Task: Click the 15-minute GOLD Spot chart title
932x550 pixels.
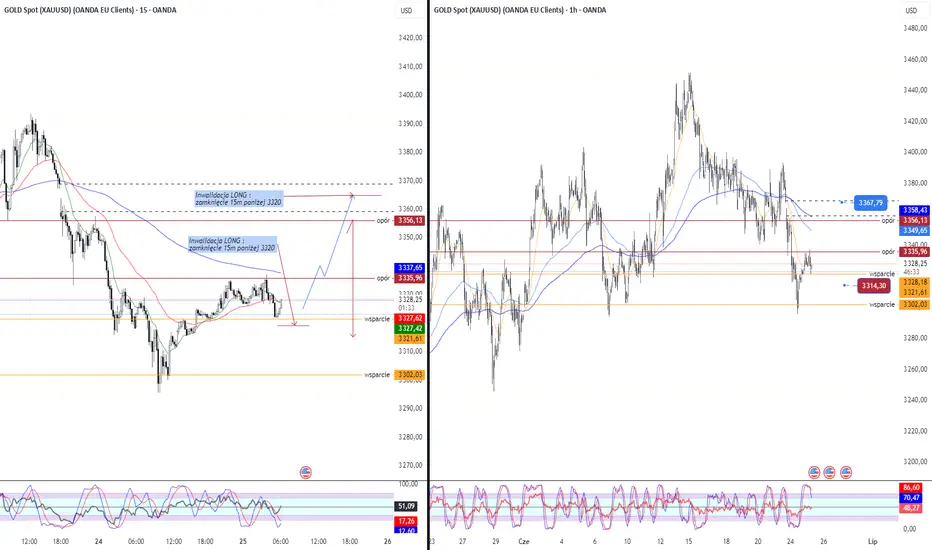Action: pyautogui.click(x=90, y=10)
